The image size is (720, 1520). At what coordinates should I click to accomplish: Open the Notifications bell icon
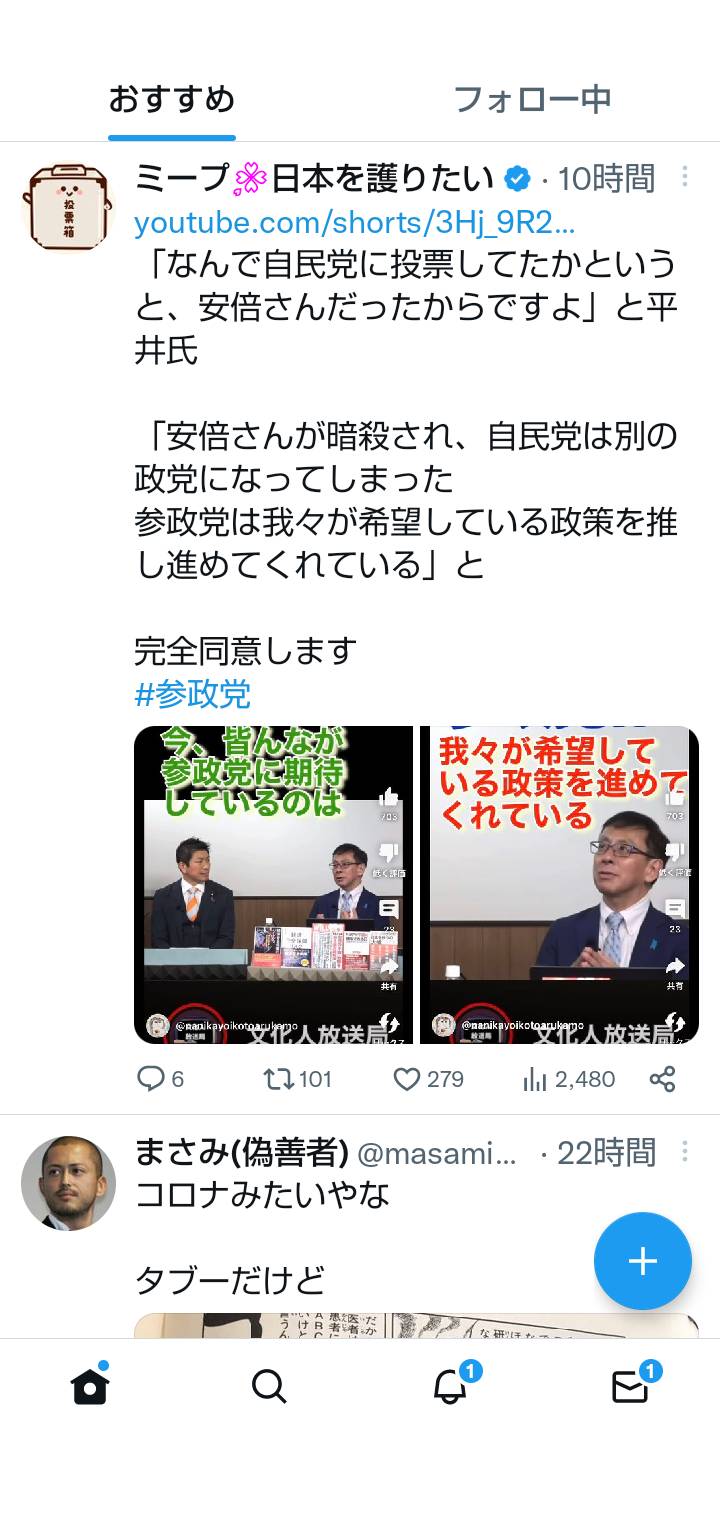pos(451,1385)
